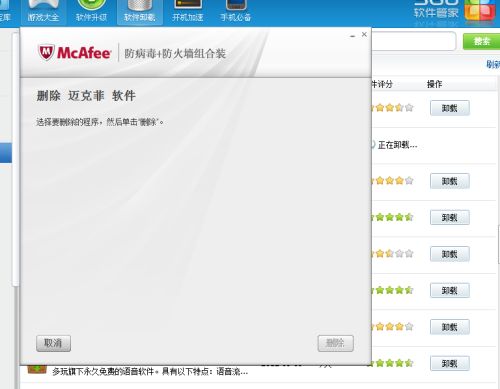Click 卸载 in the 多玩 voice software row
500x389 pixels.
[x=450, y=363]
